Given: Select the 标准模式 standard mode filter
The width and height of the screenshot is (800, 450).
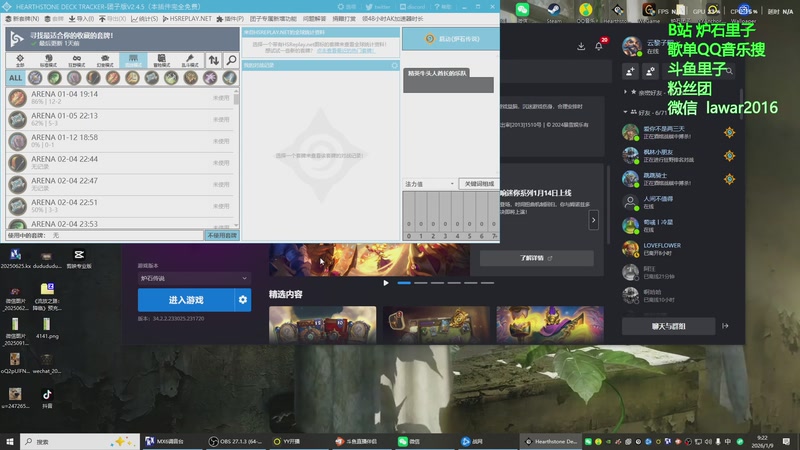Looking at the screenshot, I should pos(48,61).
